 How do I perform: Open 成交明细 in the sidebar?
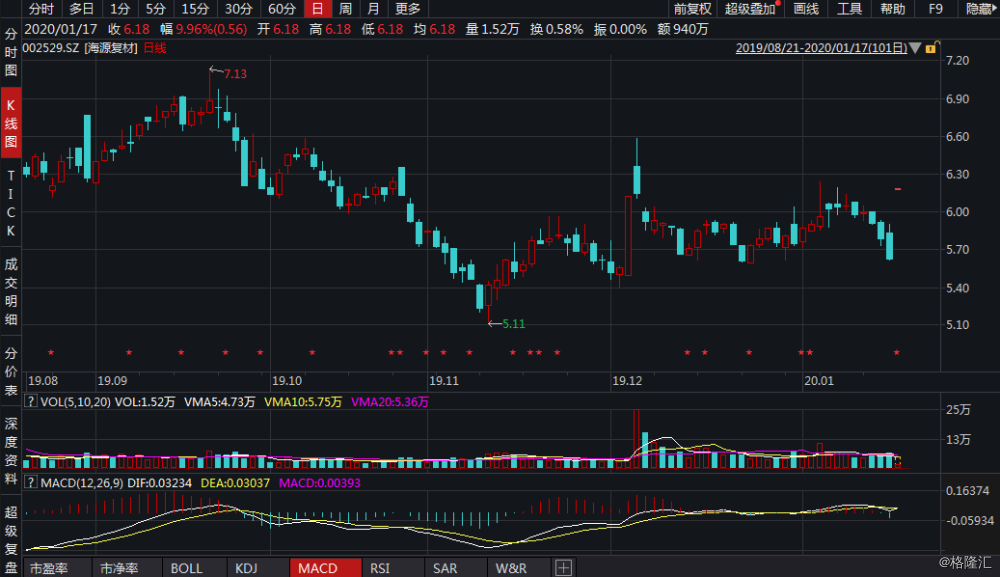11,291
